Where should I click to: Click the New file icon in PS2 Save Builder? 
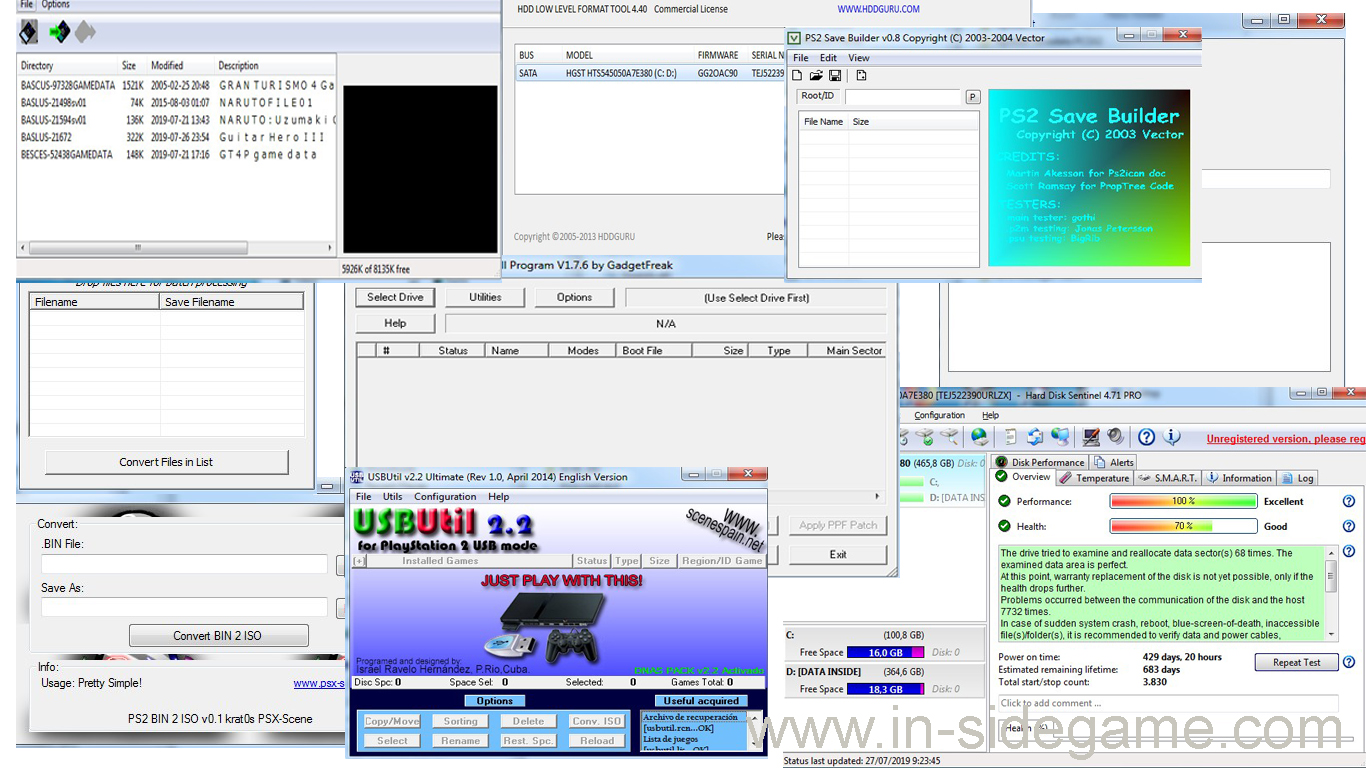(x=797, y=75)
